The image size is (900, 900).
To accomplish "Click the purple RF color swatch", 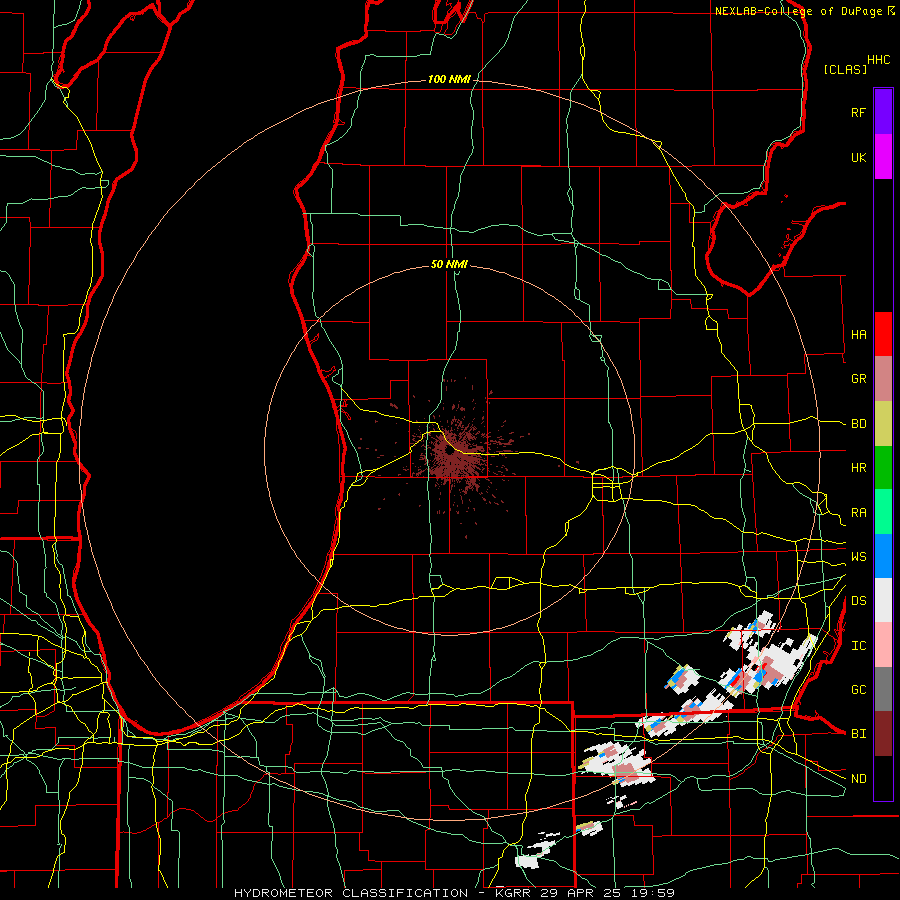I will point(883,112).
